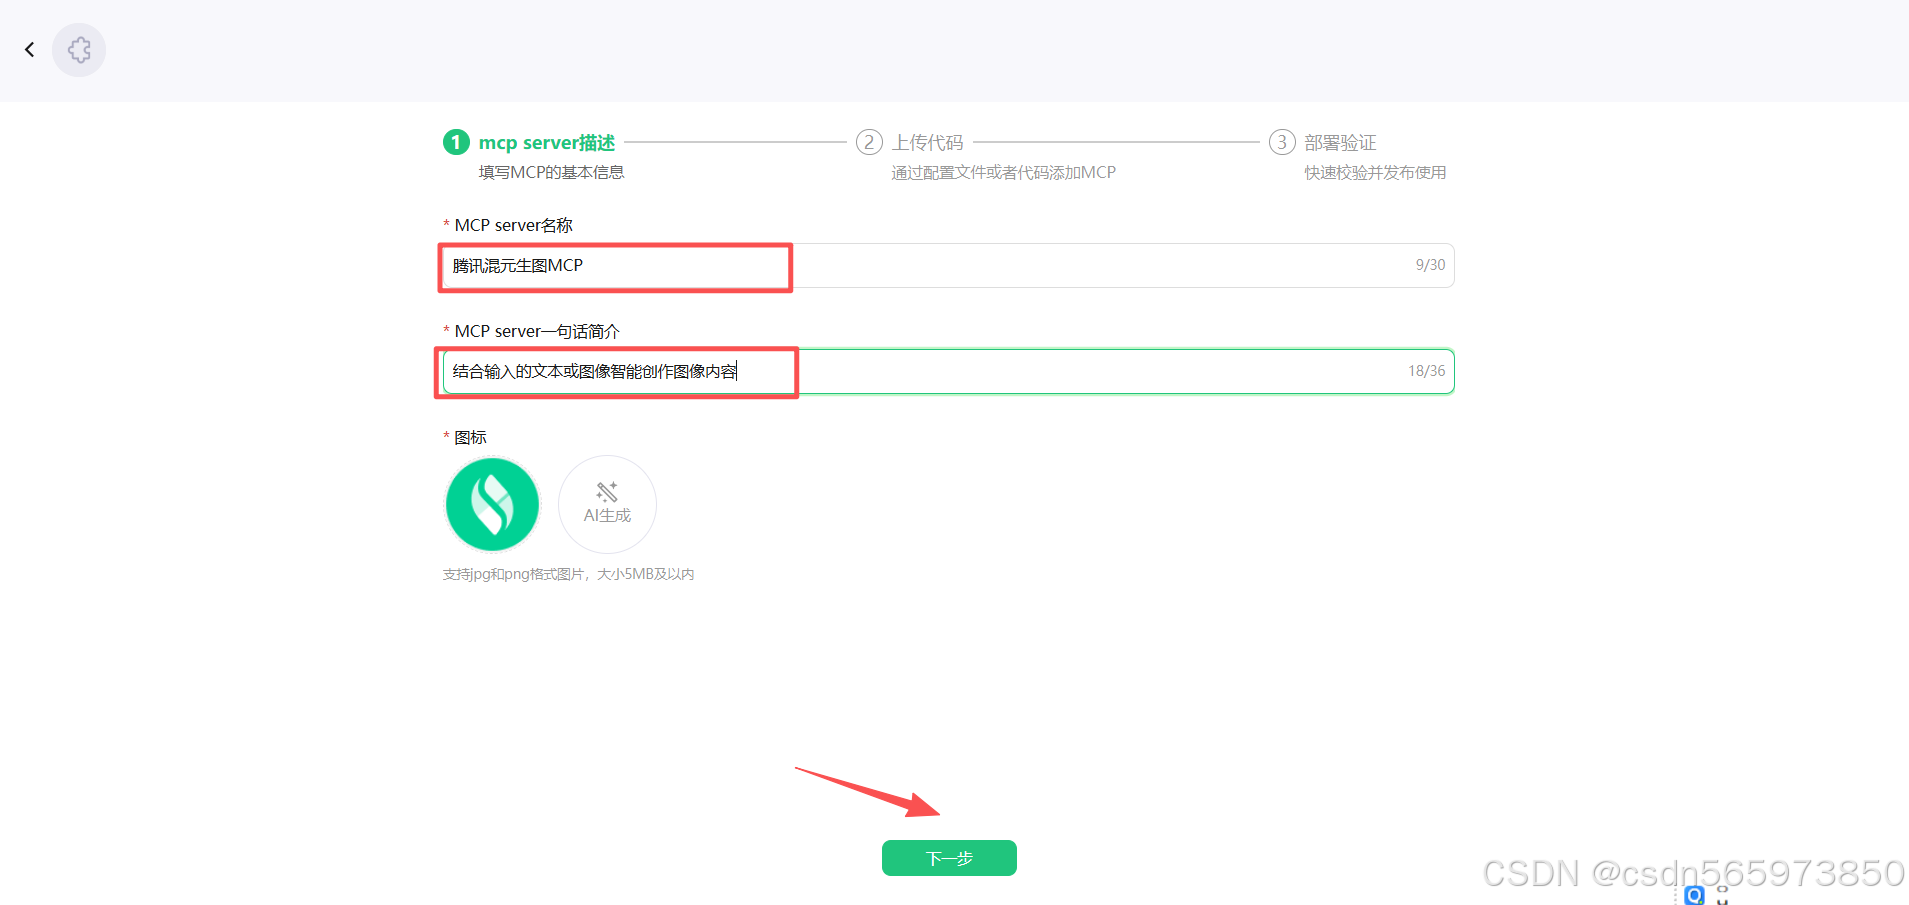This screenshot has height=905, width=1909.
Task: Click the puzzle-piece plugin icon in header
Action: tap(79, 50)
